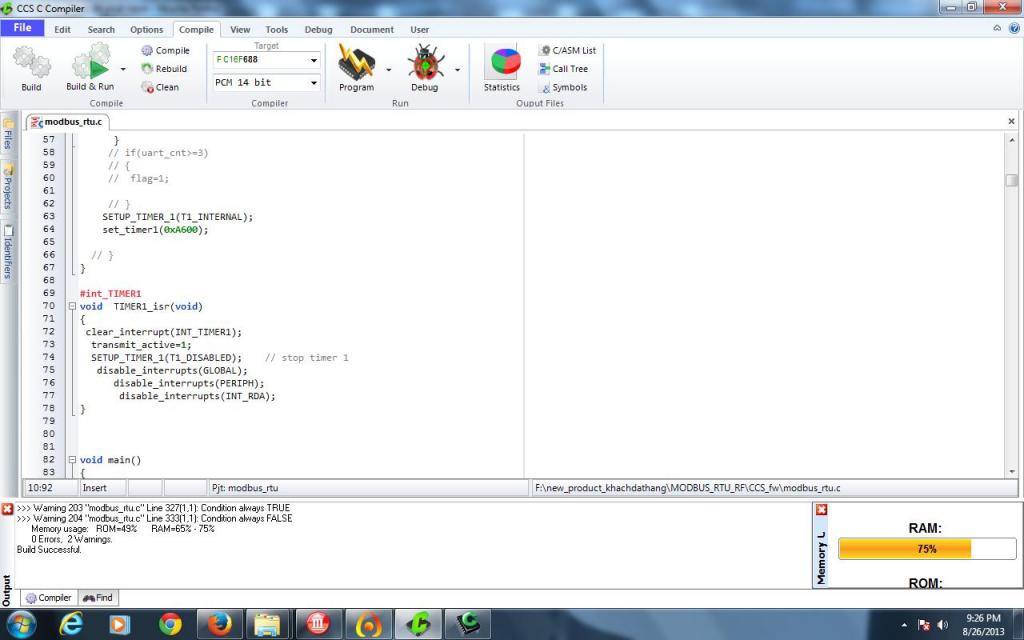Close the Memory panel with its red X
The image size is (1024, 640).
(x=822, y=509)
